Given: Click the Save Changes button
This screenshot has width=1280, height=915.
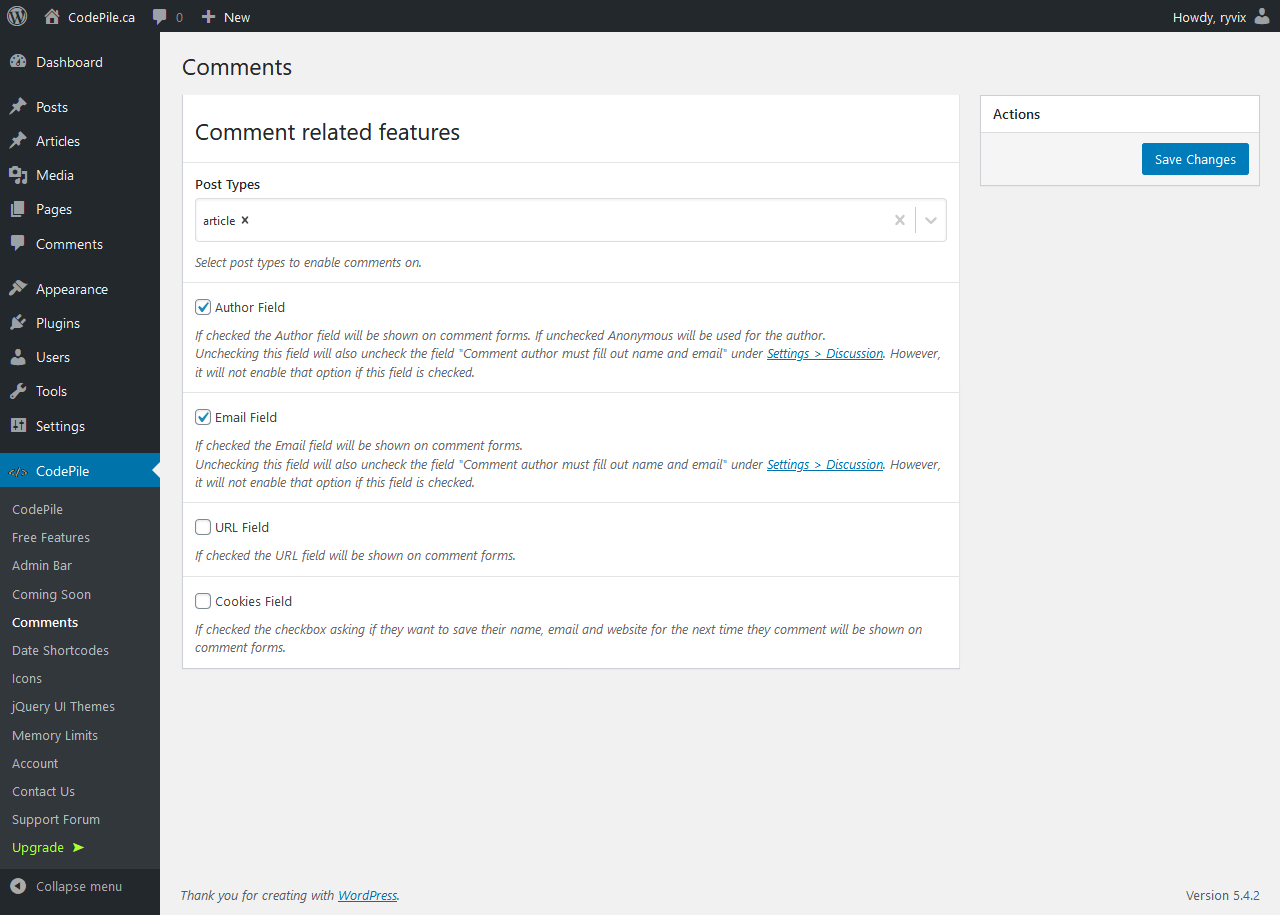Looking at the screenshot, I should coord(1195,159).
